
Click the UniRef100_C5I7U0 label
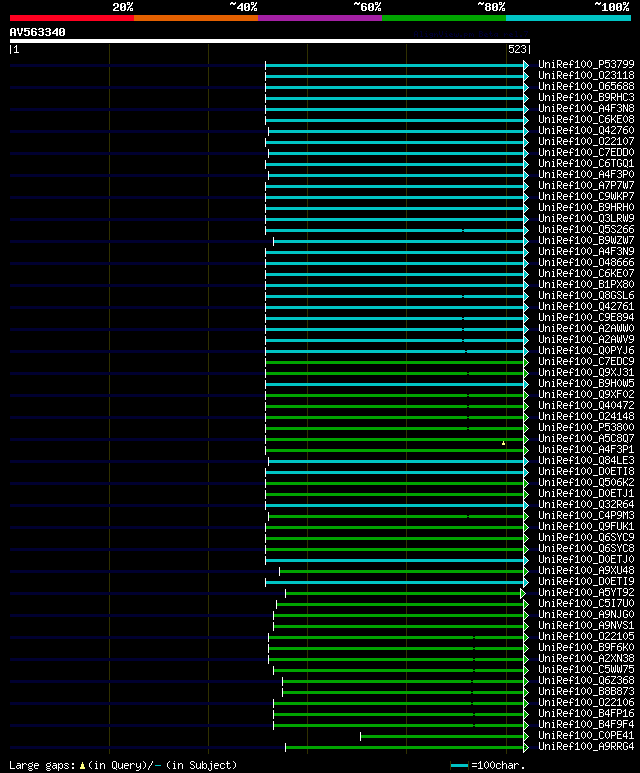[x=586, y=604]
